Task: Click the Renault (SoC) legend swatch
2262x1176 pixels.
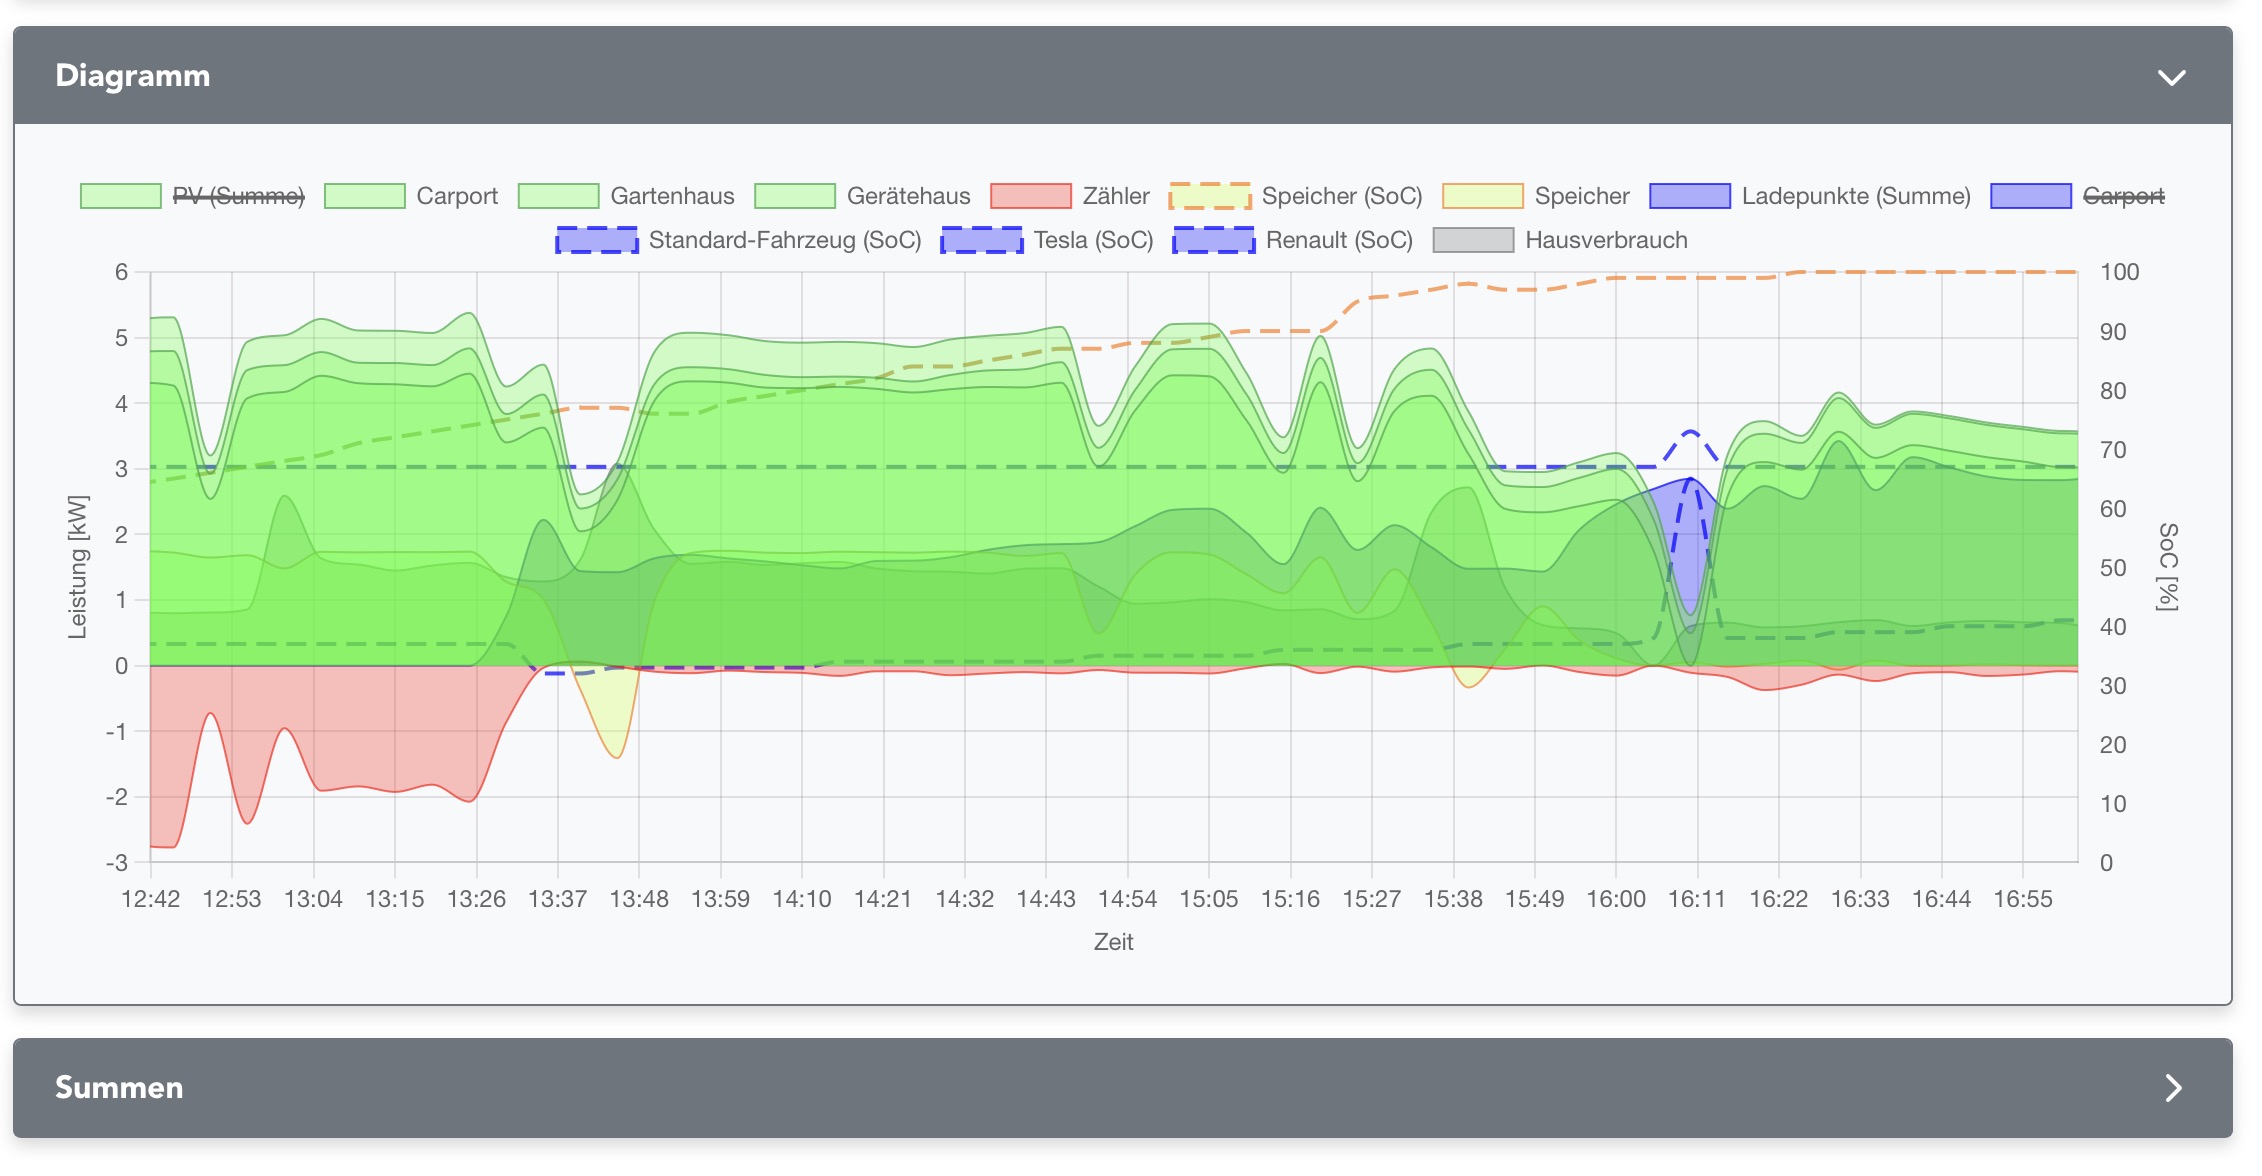Action: [1214, 240]
